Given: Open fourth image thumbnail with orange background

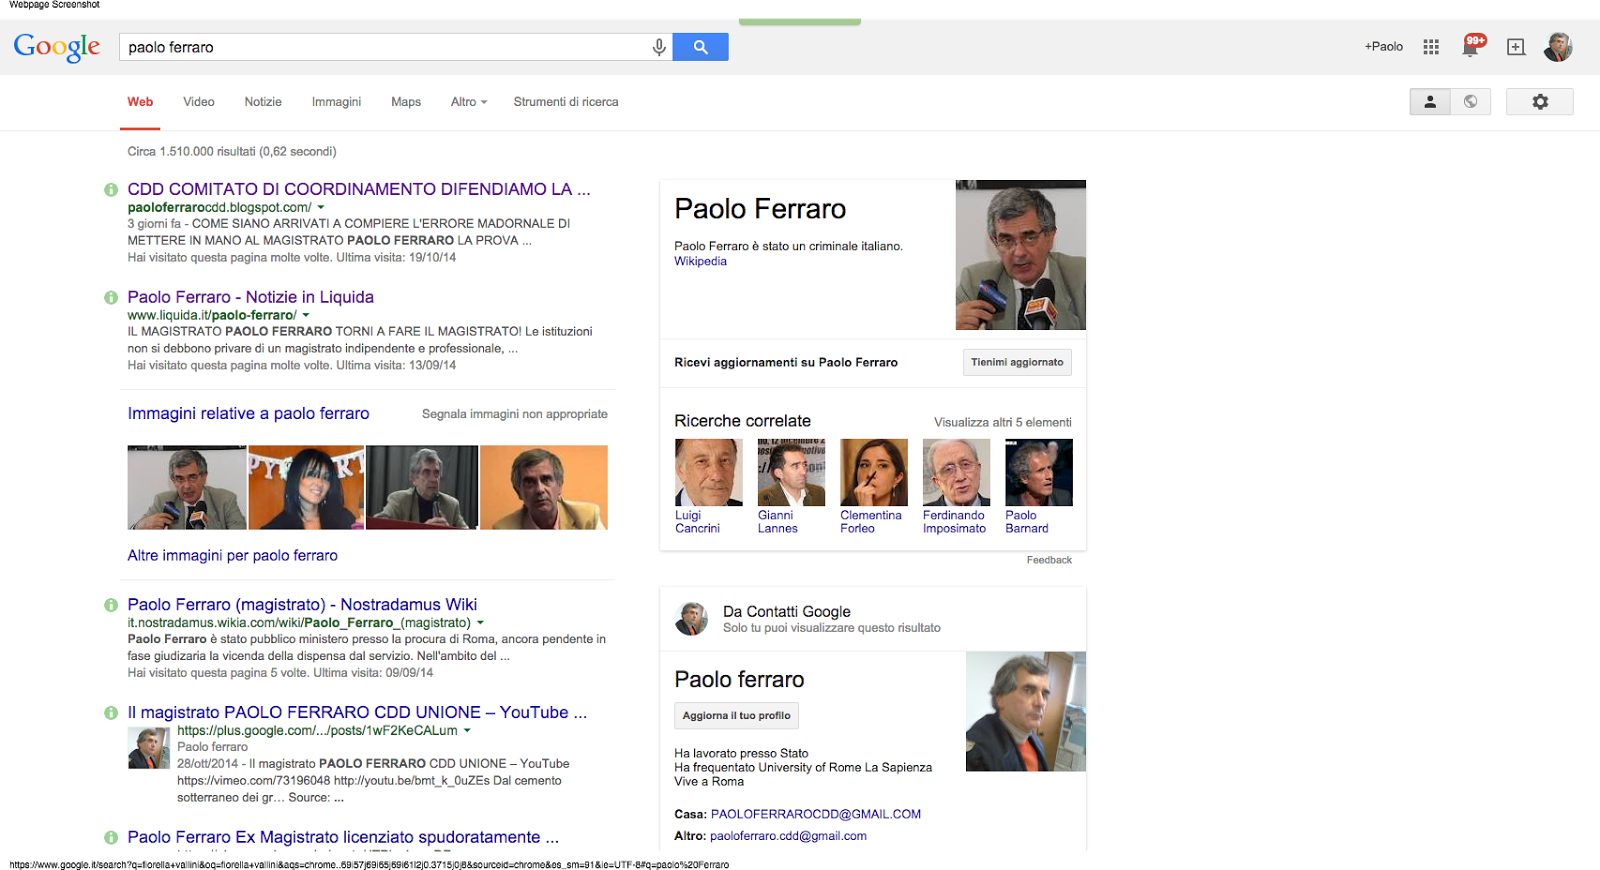Looking at the screenshot, I should (x=544, y=487).
